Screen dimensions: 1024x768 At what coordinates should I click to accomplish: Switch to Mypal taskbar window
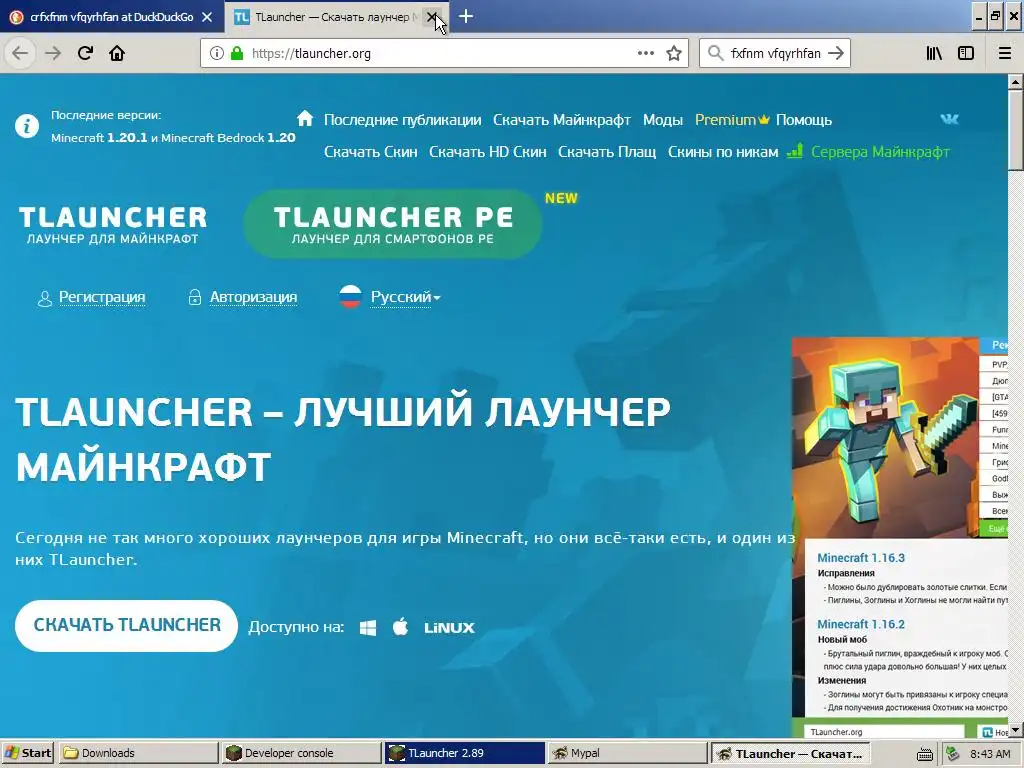pyautogui.click(x=627, y=753)
